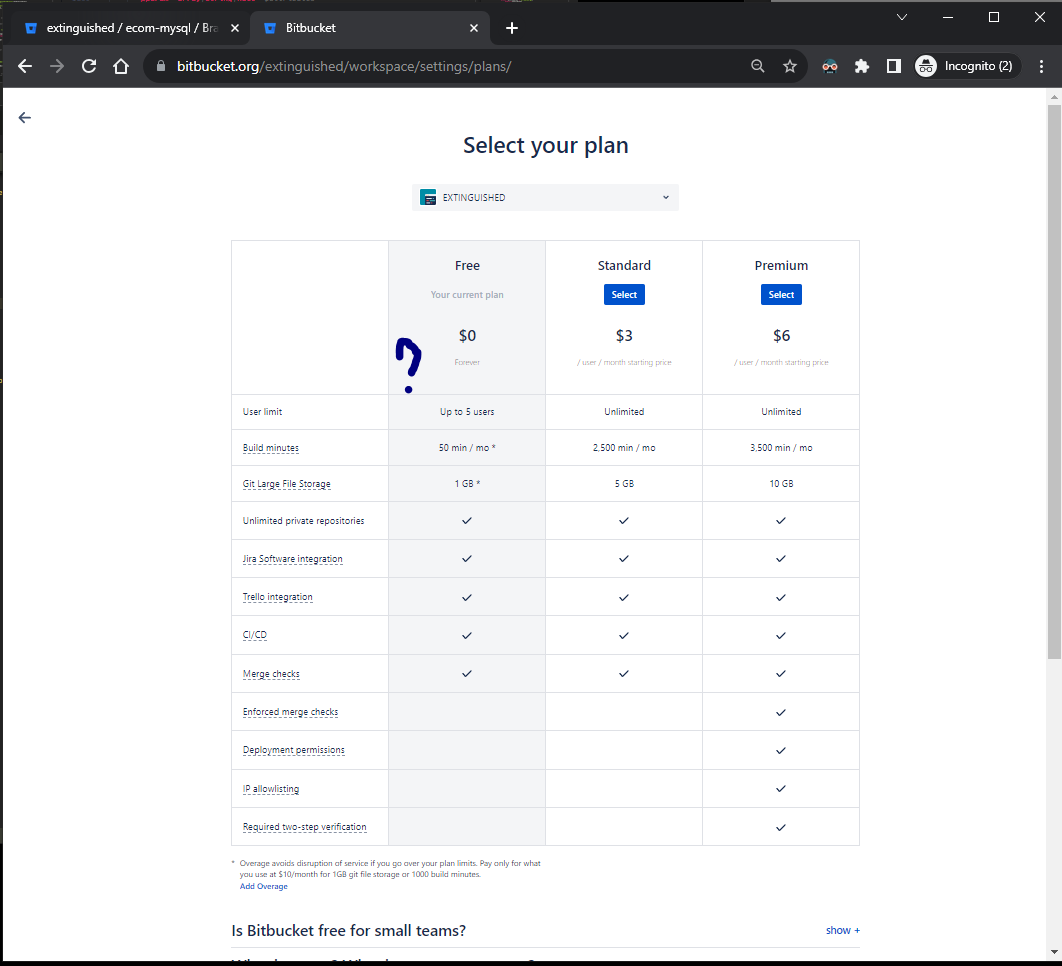Select the Premium plan

(781, 295)
